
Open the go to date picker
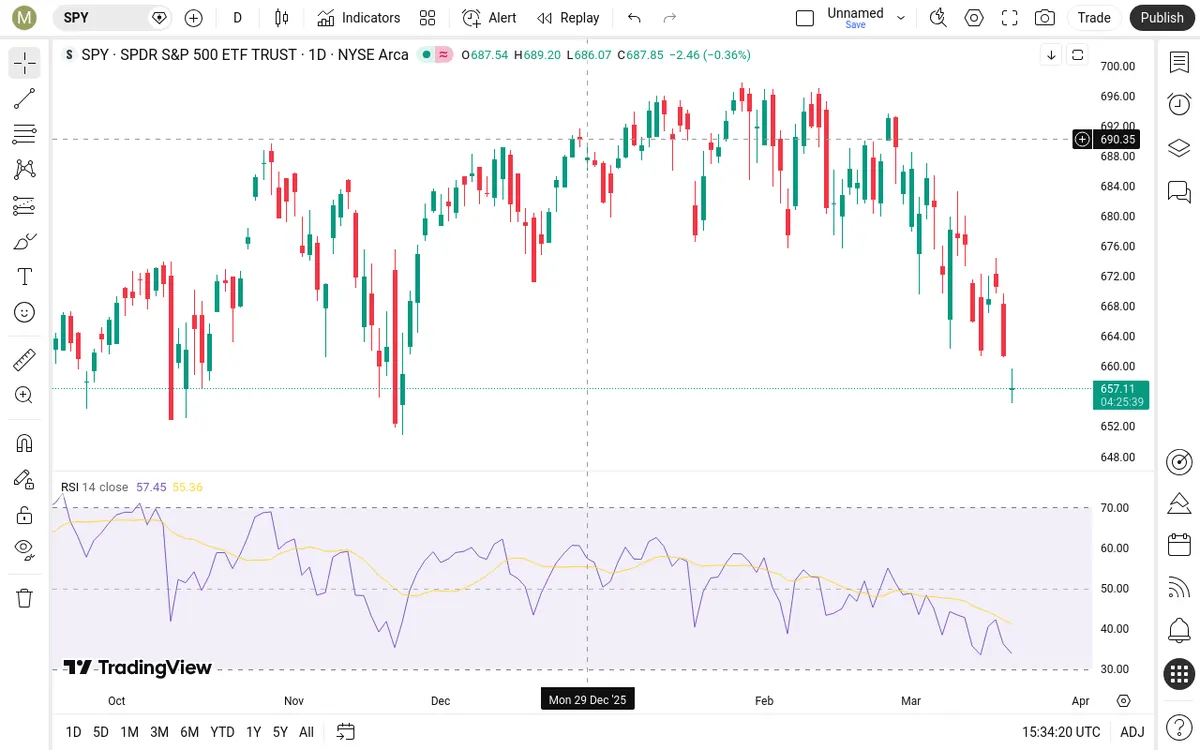(x=346, y=732)
